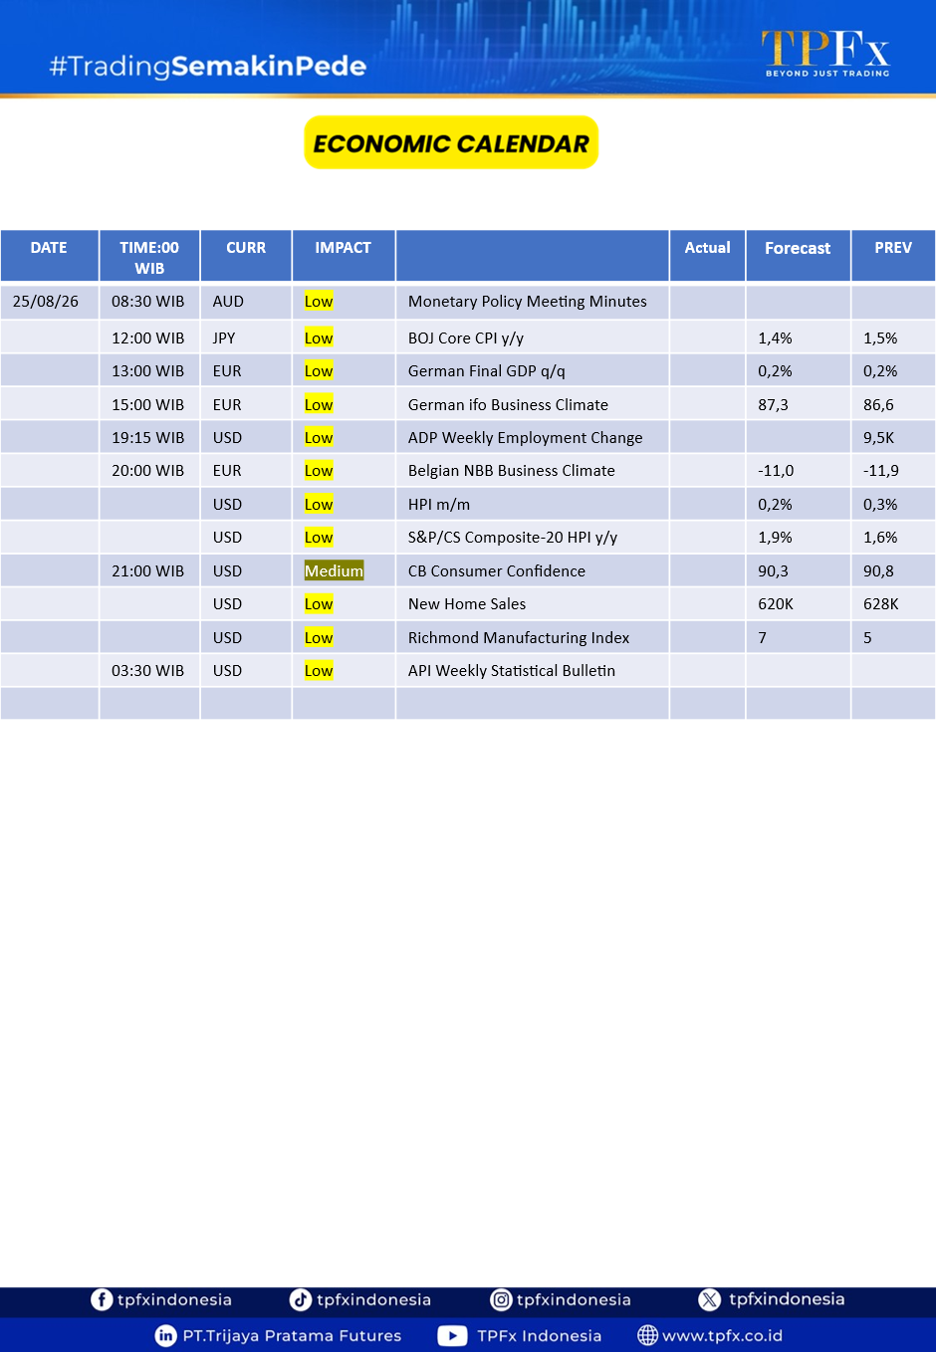Viewport: 936px width, 1352px height.
Task: Click the Instagram icon in the footer
Action: pos(501,1299)
